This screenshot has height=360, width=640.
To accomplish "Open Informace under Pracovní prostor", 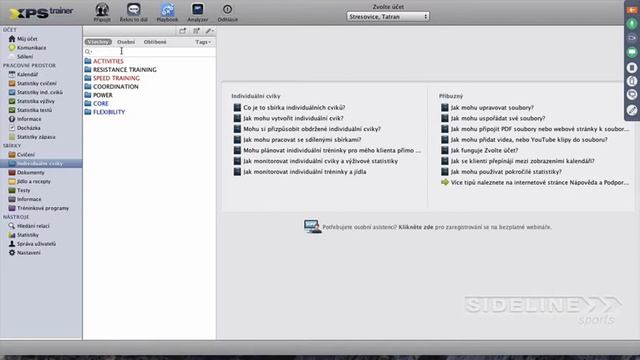I will click(25, 119).
